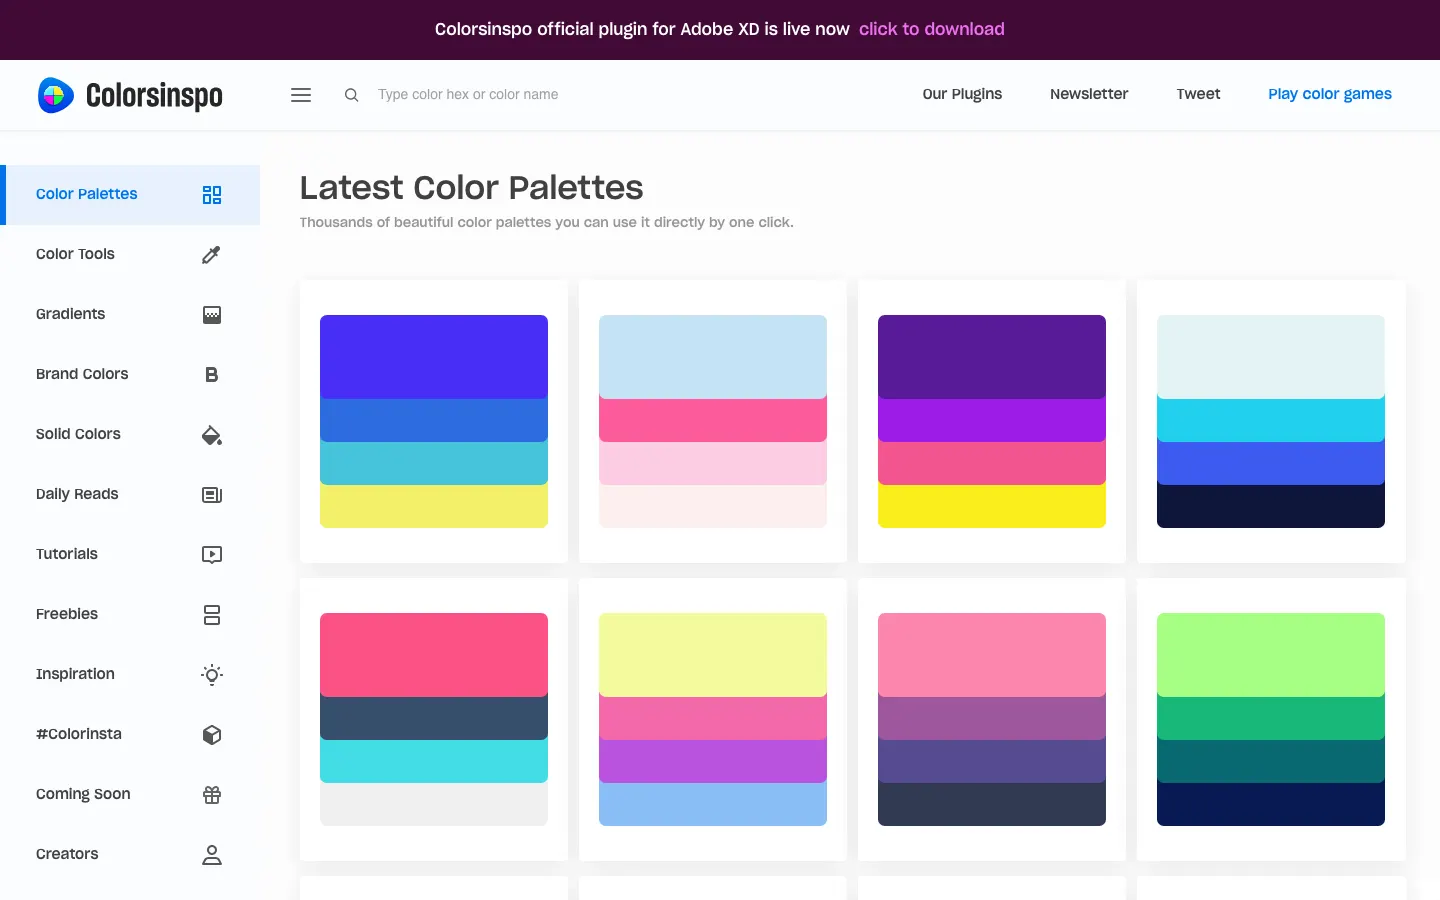Click the Colorsinspo logo
Viewport: 1440px width, 900px height.
click(130, 95)
